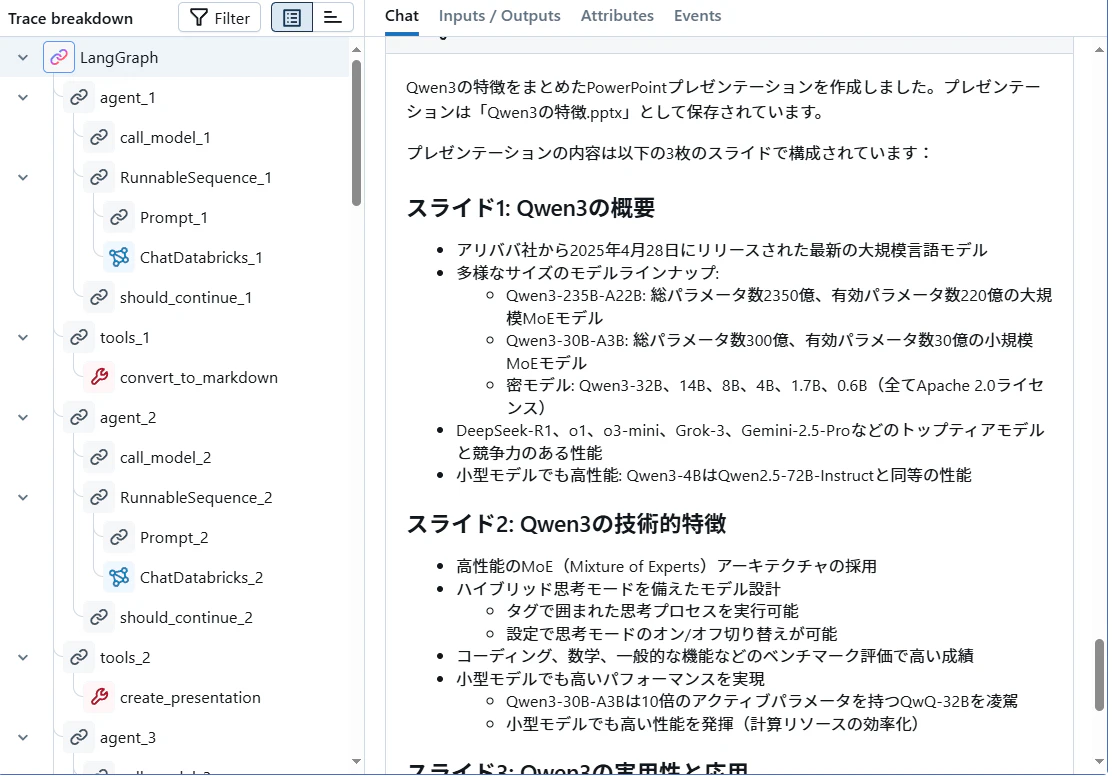Click the should_continue_2 link icon
The image size is (1112, 777).
click(99, 617)
